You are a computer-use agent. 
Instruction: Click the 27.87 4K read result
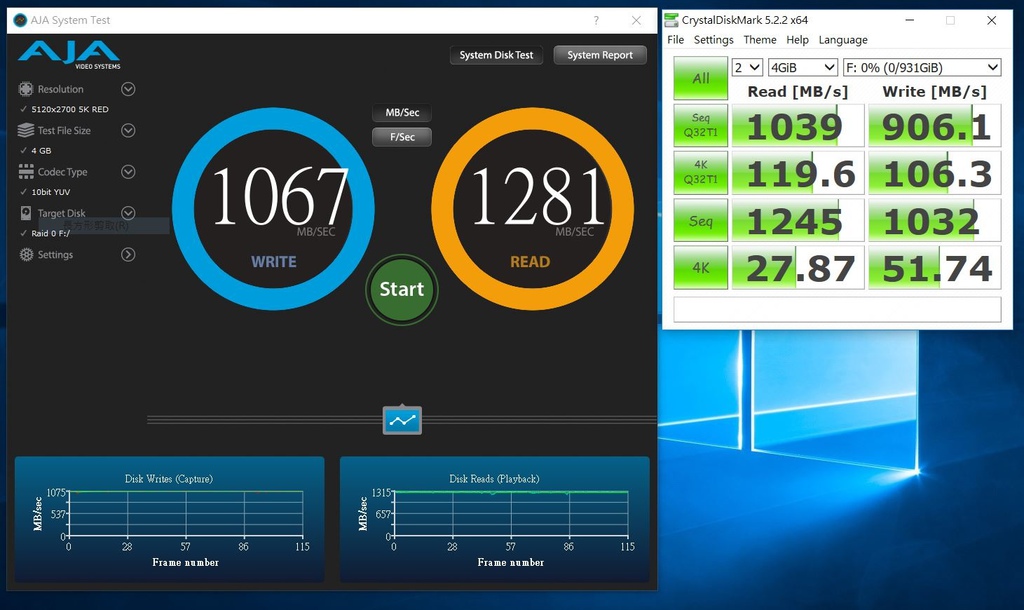point(797,267)
